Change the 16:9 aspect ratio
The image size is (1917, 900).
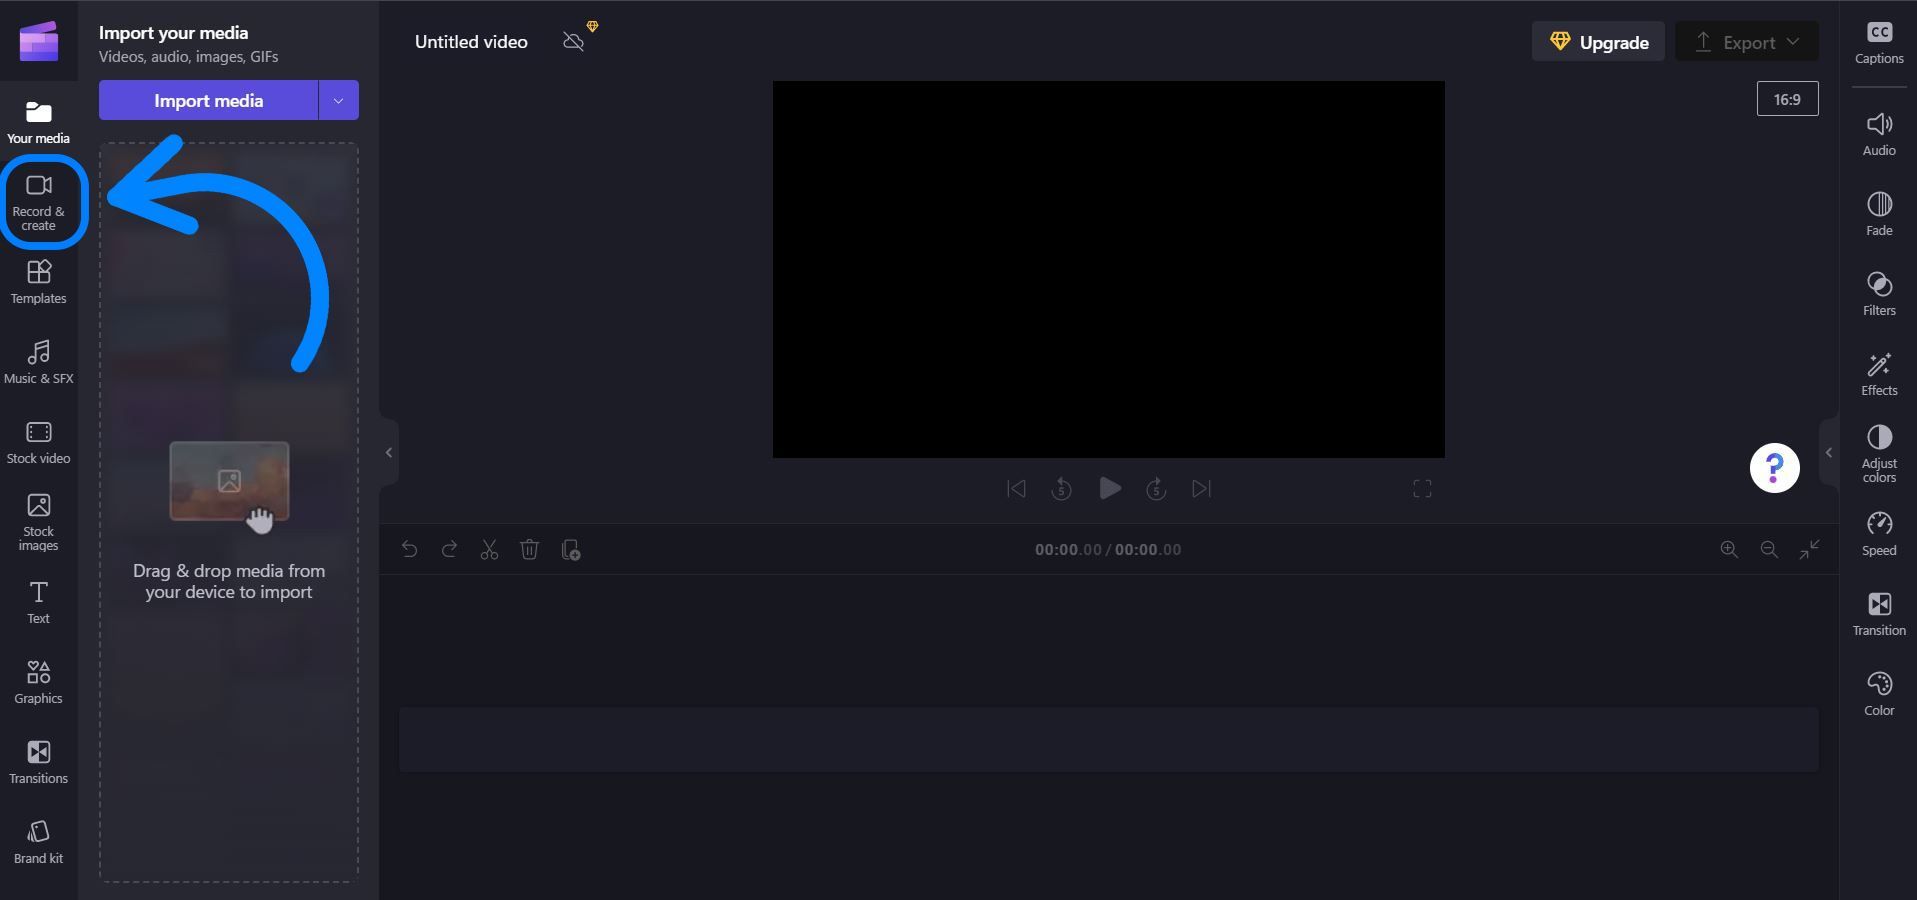(1786, 99)
